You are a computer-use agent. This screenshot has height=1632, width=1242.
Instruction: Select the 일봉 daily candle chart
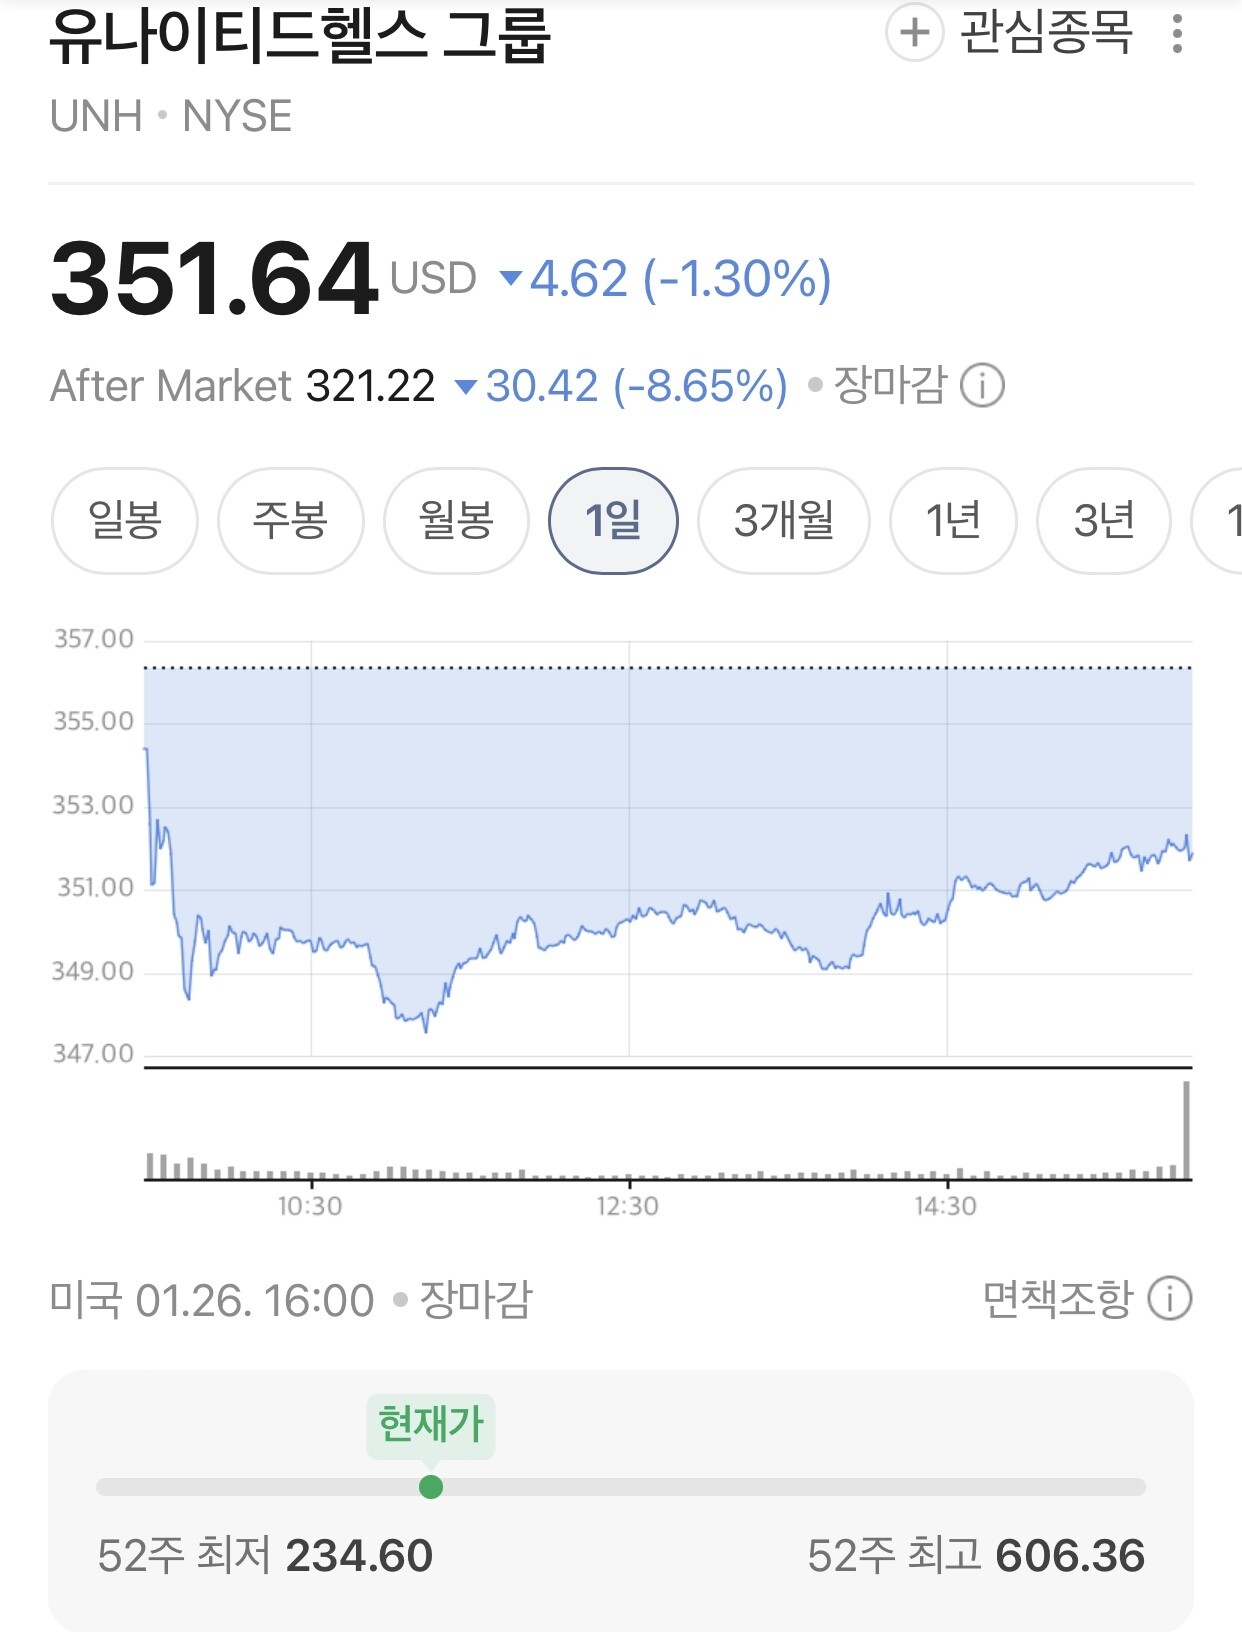pyautogui.click(x=125, y=521)
